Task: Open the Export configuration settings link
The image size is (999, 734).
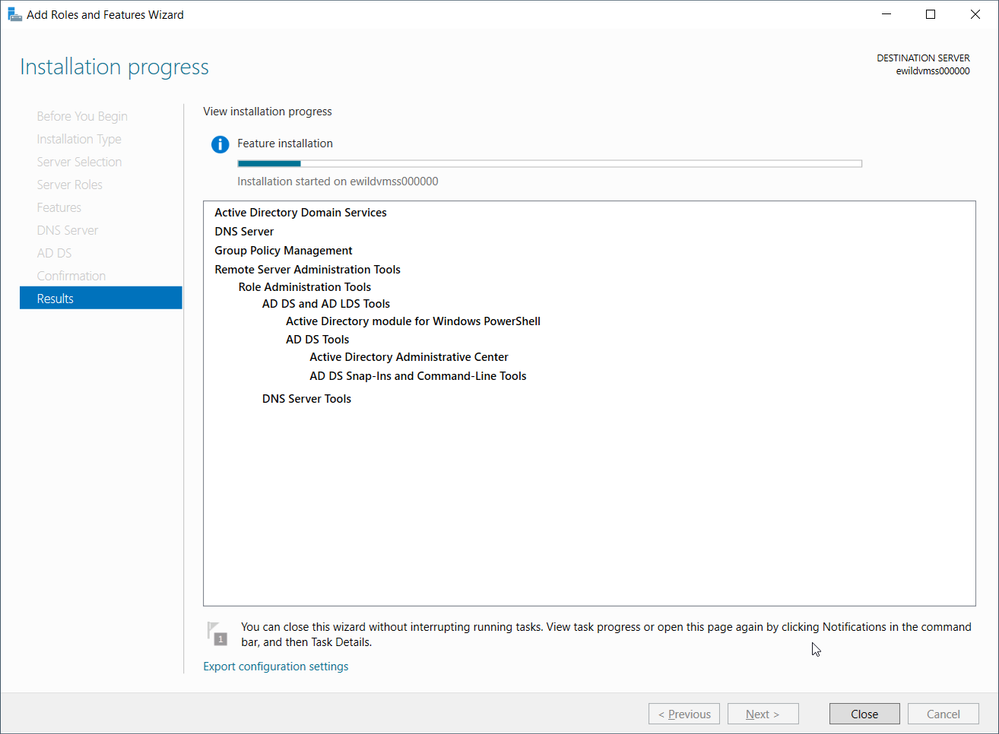Action: 276,666
